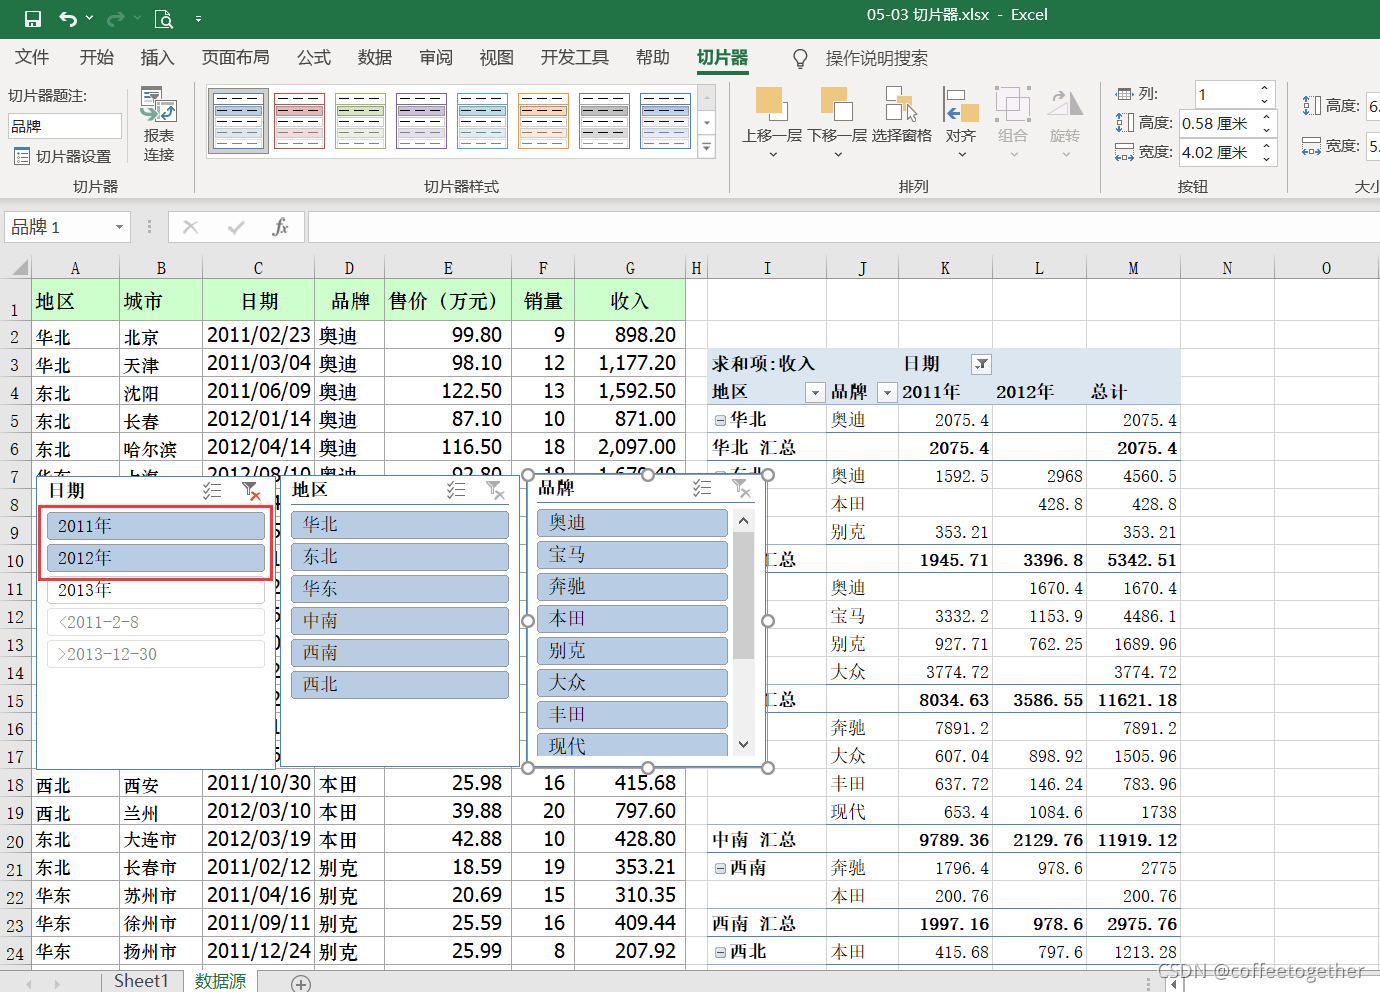Select the red slicer style thumbnail
The height and width of the screenshot is (992, 1380).
[x=300, y=120]
